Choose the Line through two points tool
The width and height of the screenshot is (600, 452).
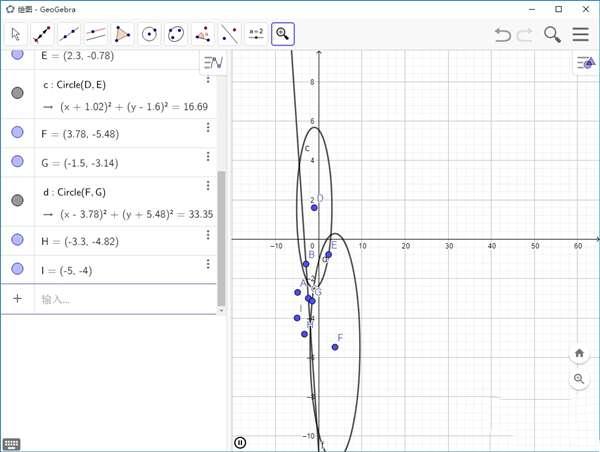[69, 34]
